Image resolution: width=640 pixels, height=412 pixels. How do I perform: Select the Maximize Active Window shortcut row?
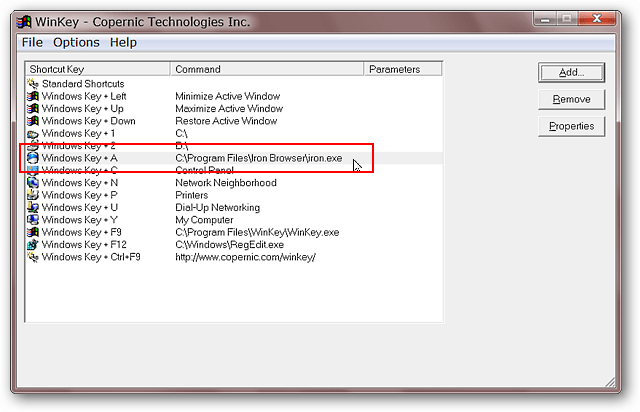click(234, 109)
